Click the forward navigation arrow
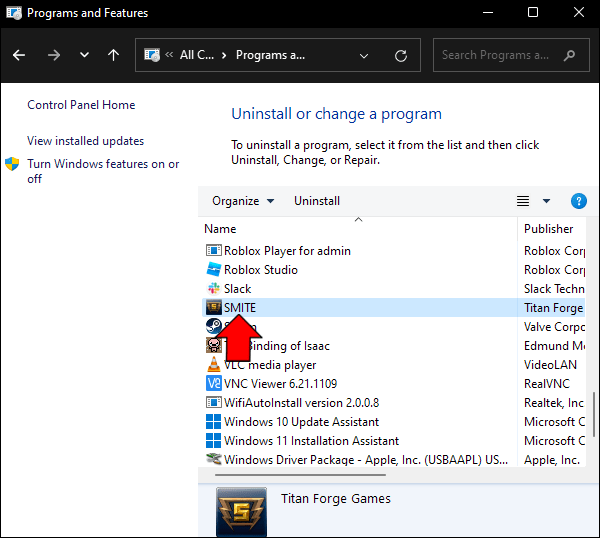The width and height of the screenshot is (600, 538). 54,55
